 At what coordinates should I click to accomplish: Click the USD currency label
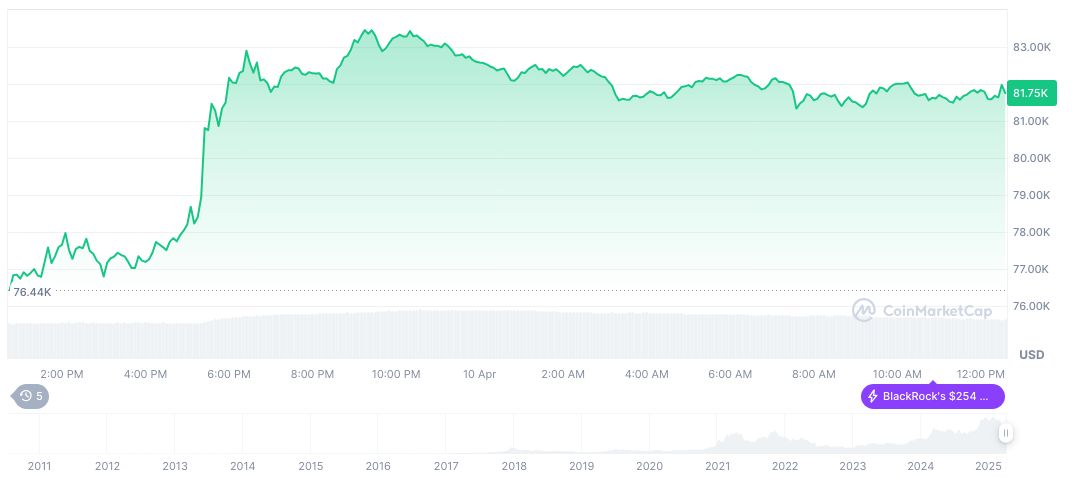[1031, 355]
